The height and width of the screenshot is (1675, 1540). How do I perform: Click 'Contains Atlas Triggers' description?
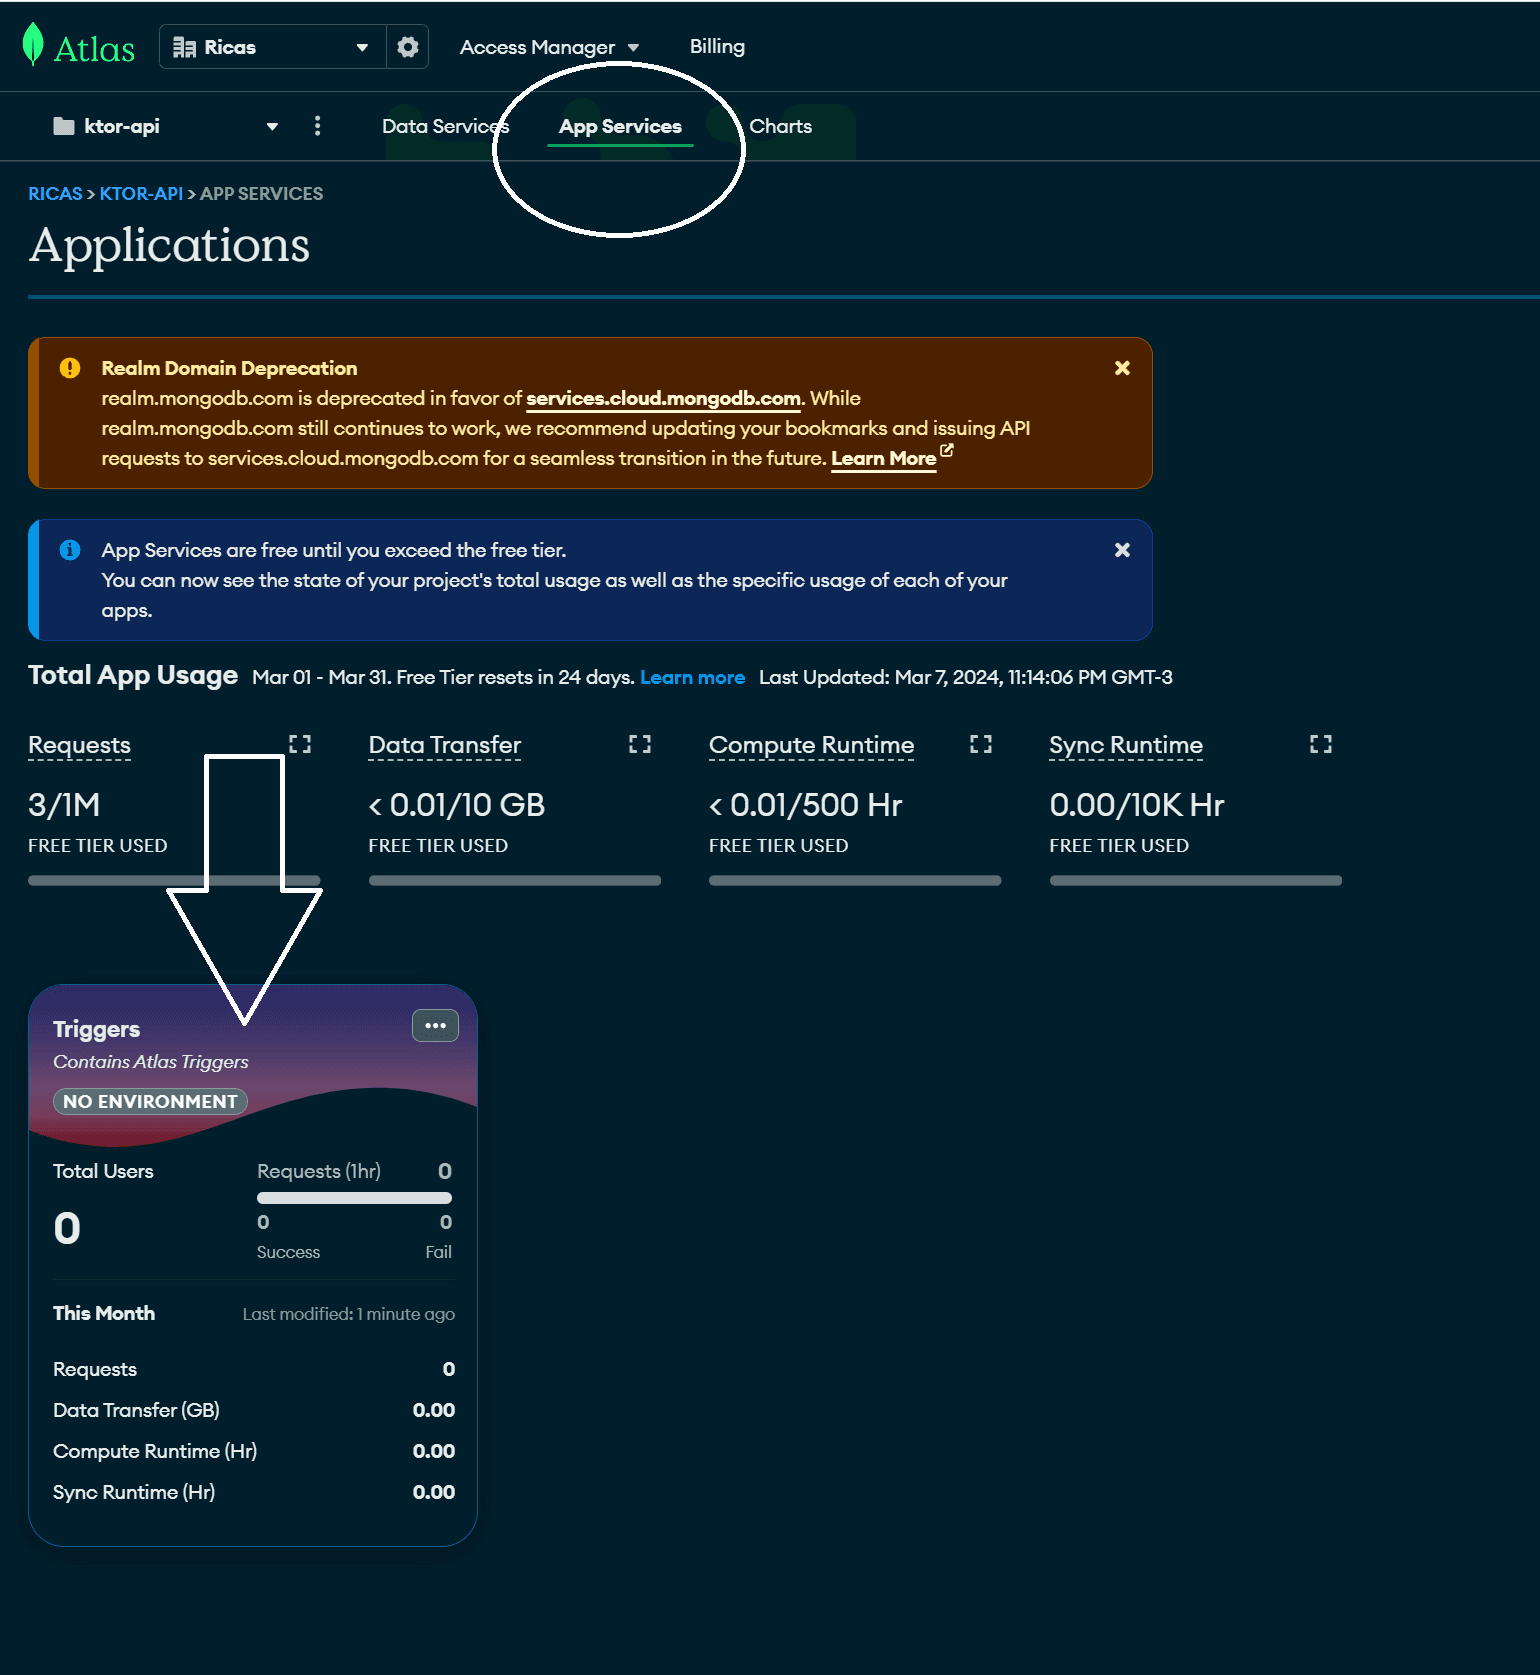point(151,1062)
